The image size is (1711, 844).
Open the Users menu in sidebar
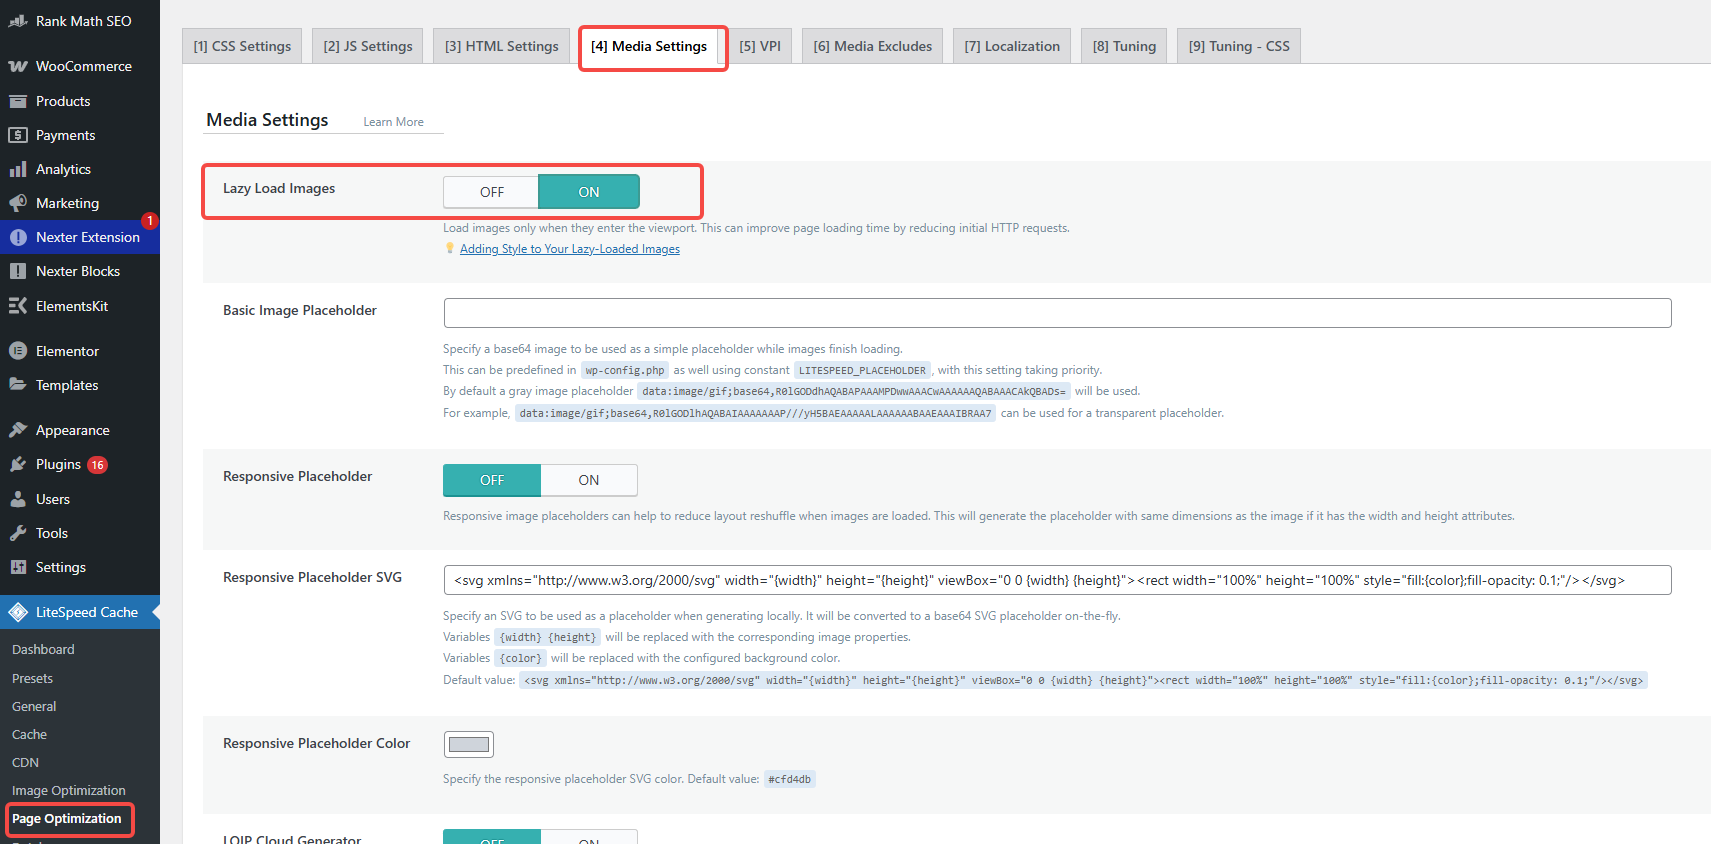click(x=53, y=499)
